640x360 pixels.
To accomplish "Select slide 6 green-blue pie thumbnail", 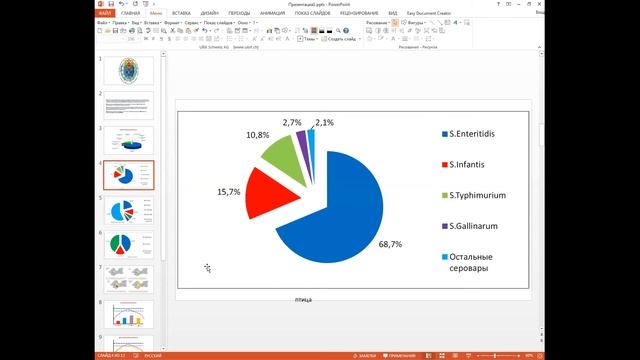I will click(129, 245).
